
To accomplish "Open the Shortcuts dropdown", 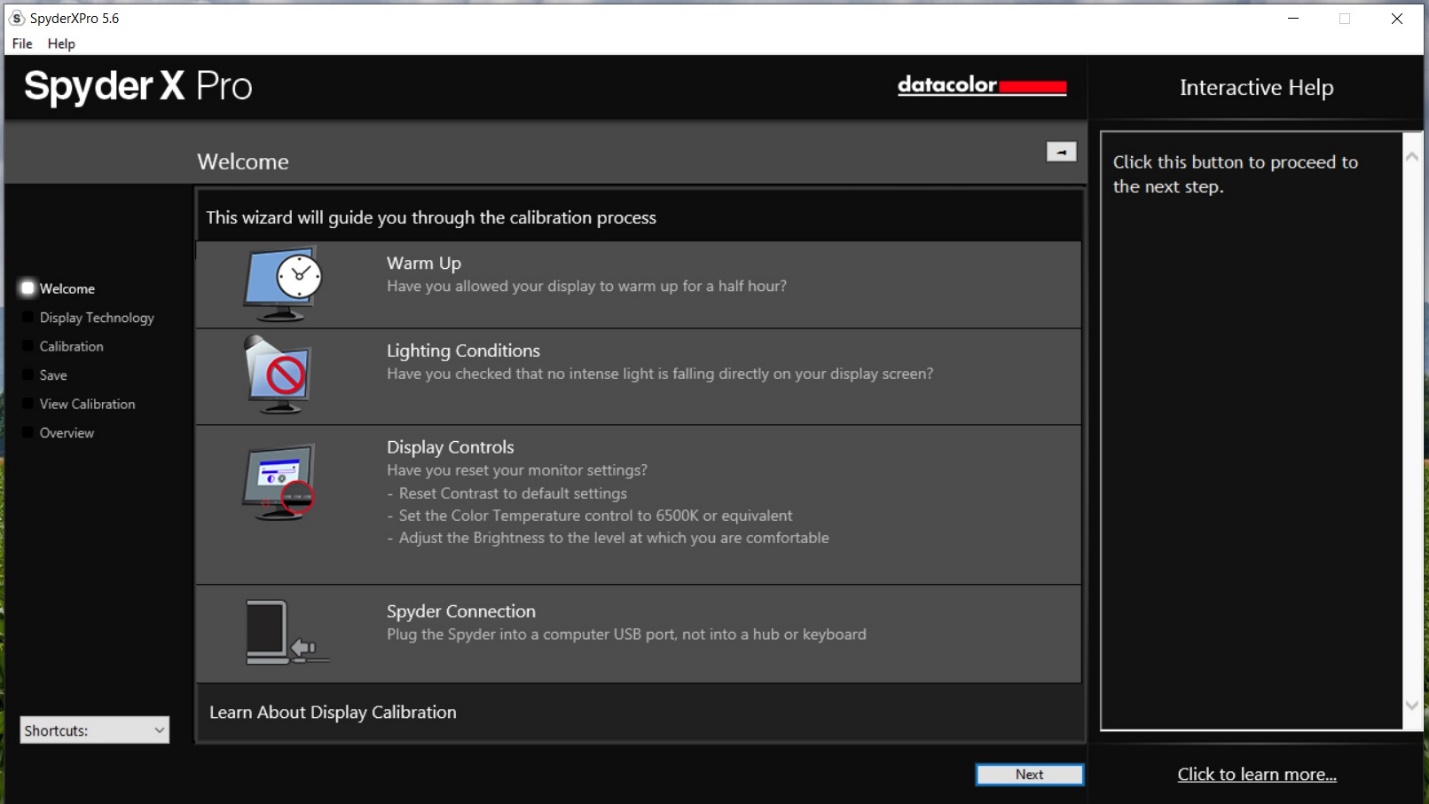I will [x=95, y=731].
